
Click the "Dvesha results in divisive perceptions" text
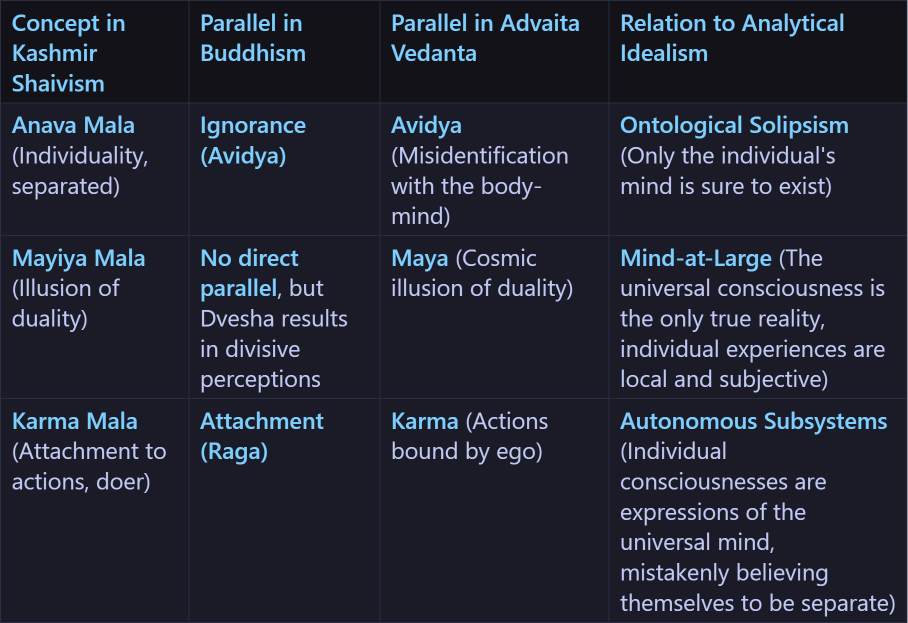273,349
